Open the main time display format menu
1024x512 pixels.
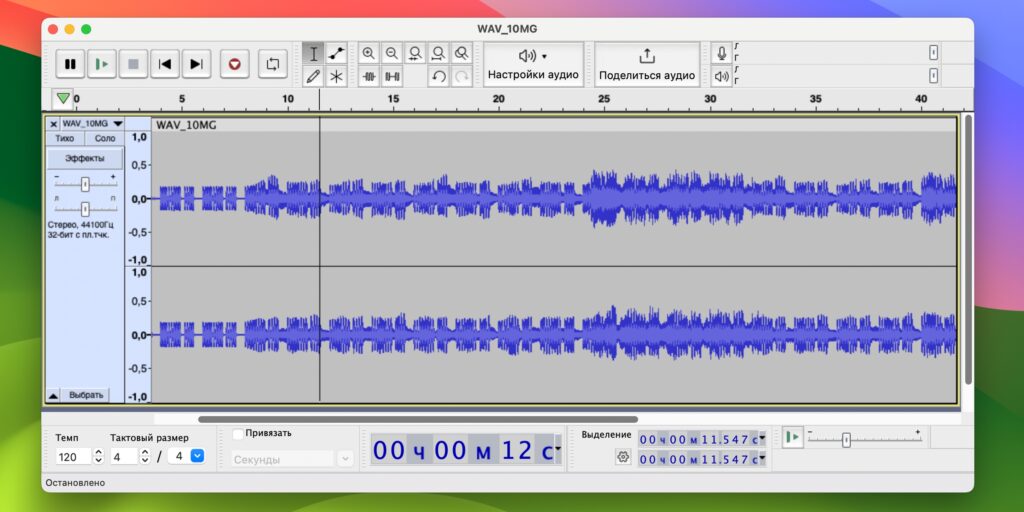558,450
